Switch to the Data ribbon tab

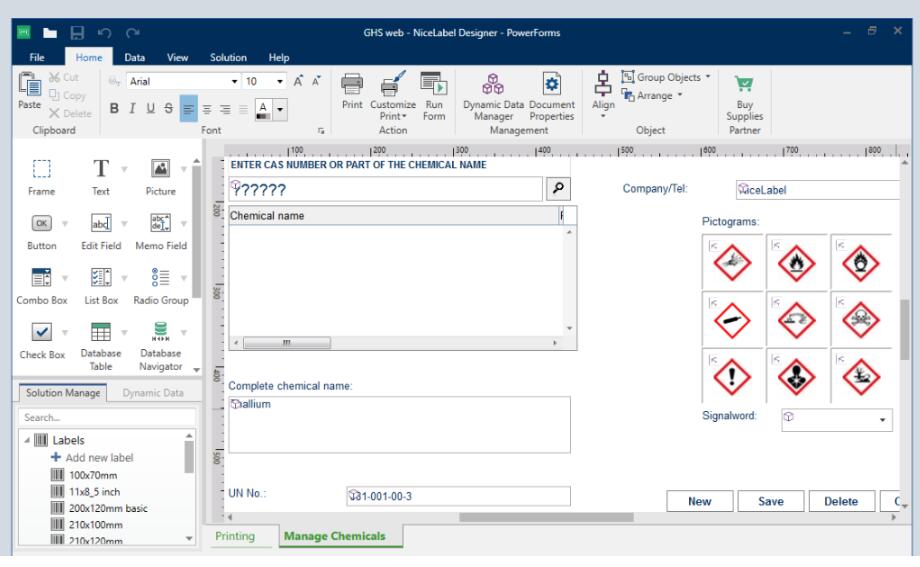click(x=134, y=57)
